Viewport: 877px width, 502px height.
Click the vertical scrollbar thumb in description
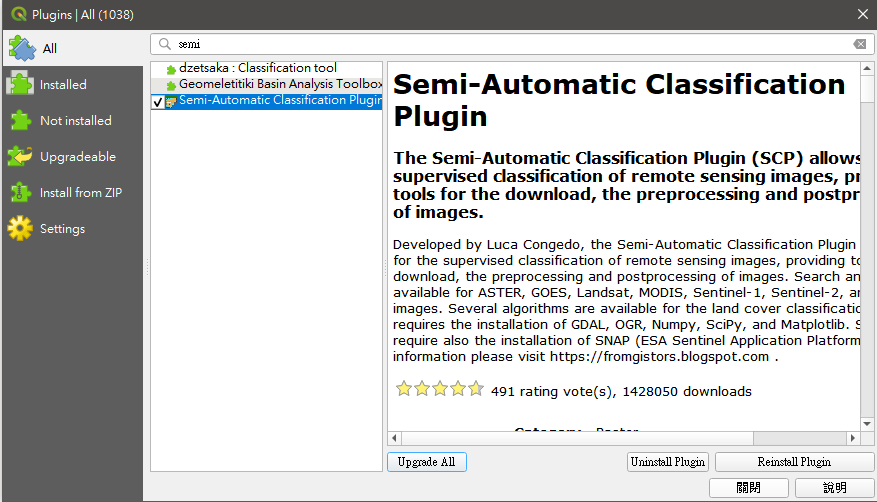[867, 89]
